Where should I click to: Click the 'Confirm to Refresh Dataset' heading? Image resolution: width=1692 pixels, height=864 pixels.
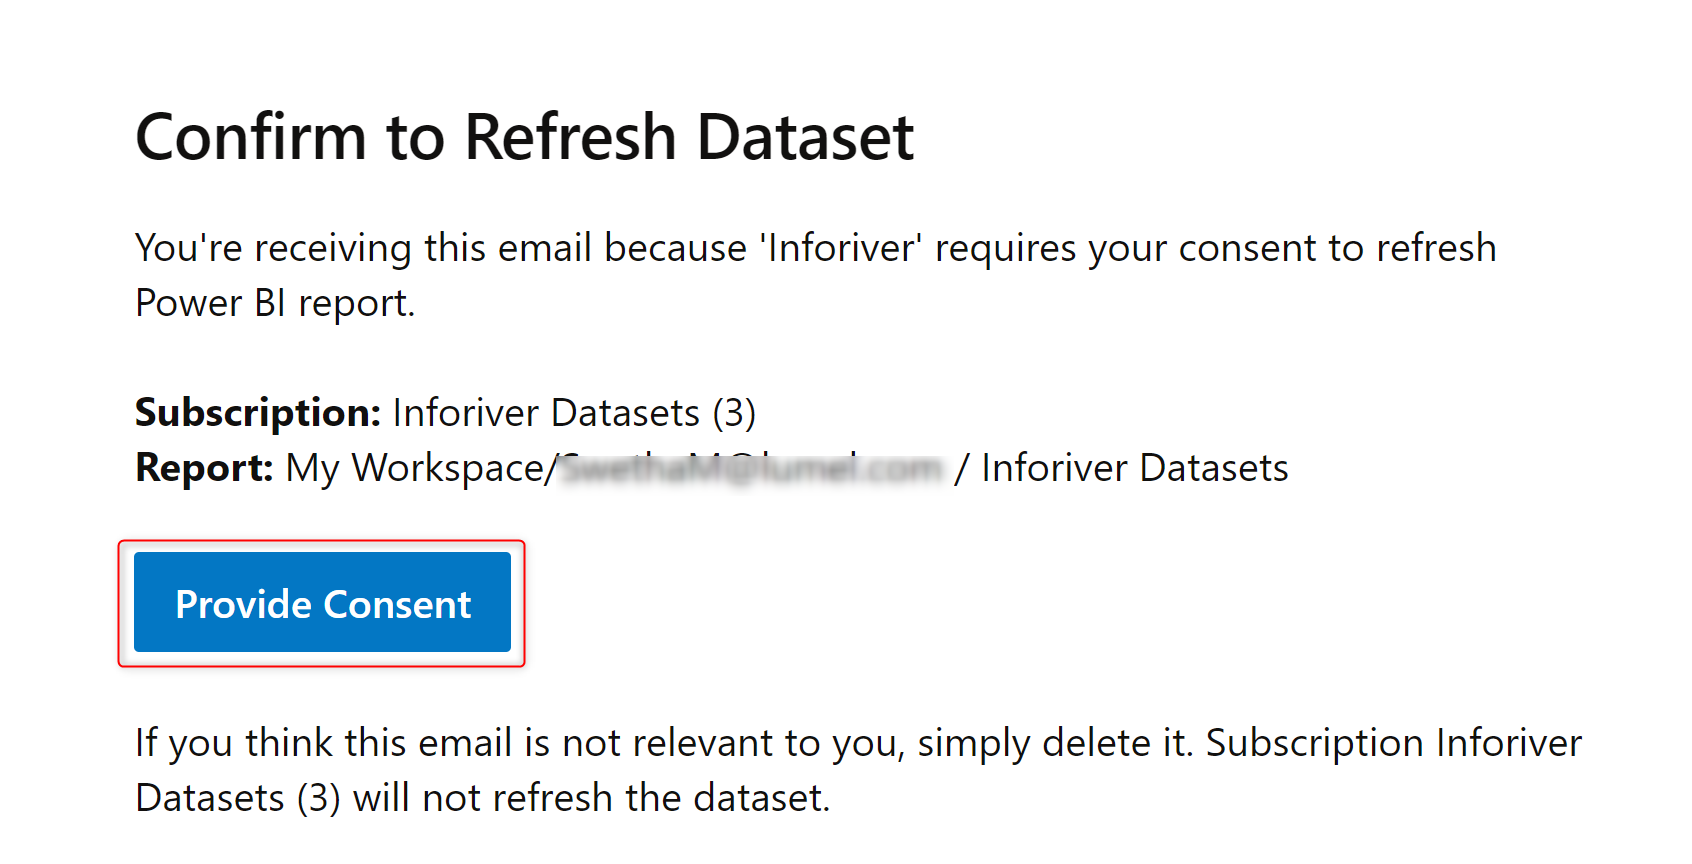[x=524, y=137]
